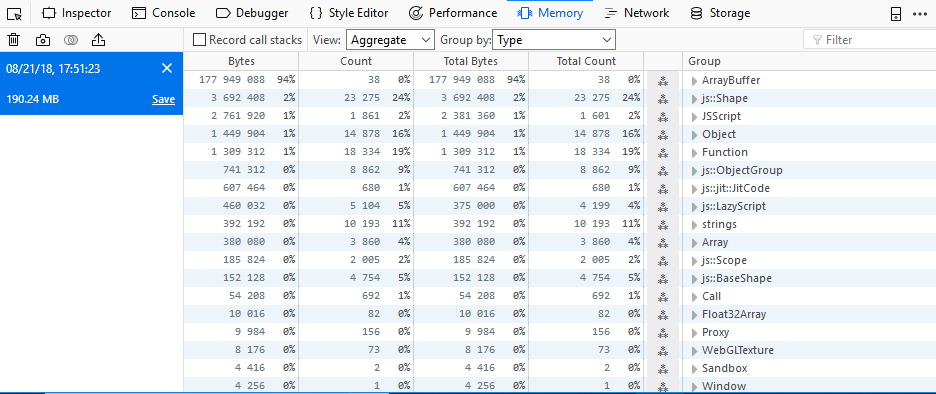
Task: Click the Call group label
Action: [712, 296]
